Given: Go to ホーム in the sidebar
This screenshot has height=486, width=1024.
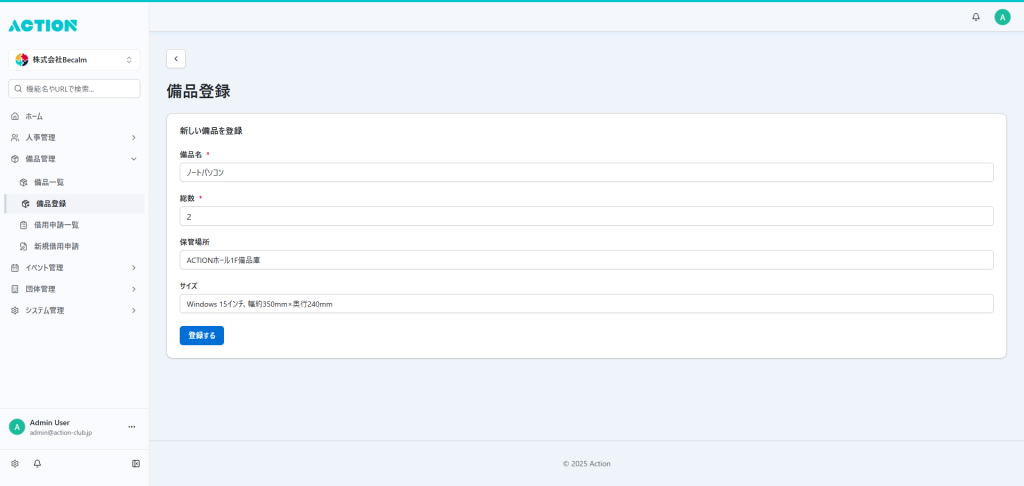Looking at the screenshot, I should tap(34, 117).
